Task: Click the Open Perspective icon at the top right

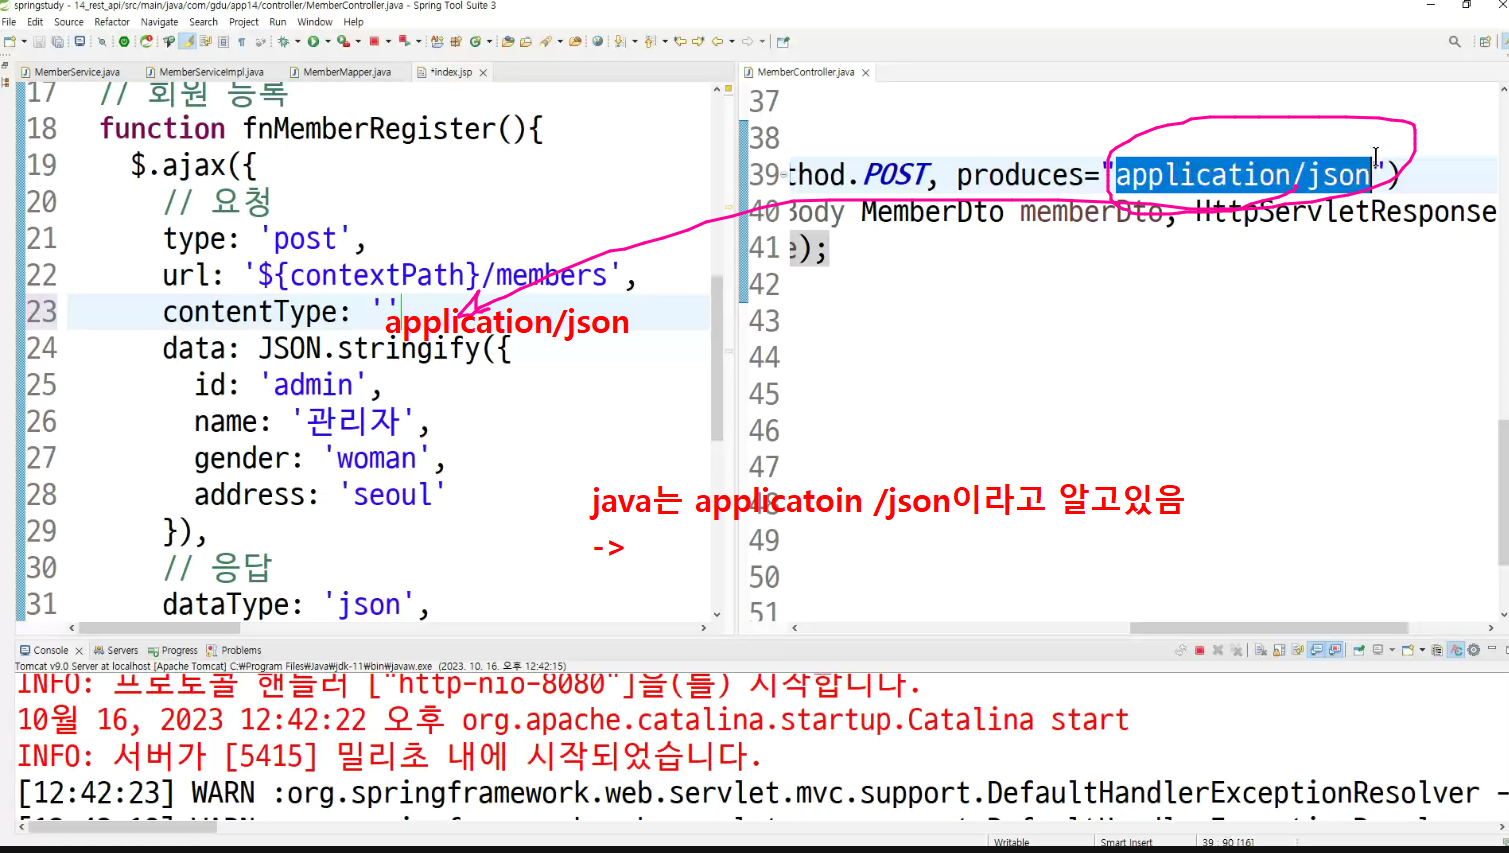Action: (1485, 42)
